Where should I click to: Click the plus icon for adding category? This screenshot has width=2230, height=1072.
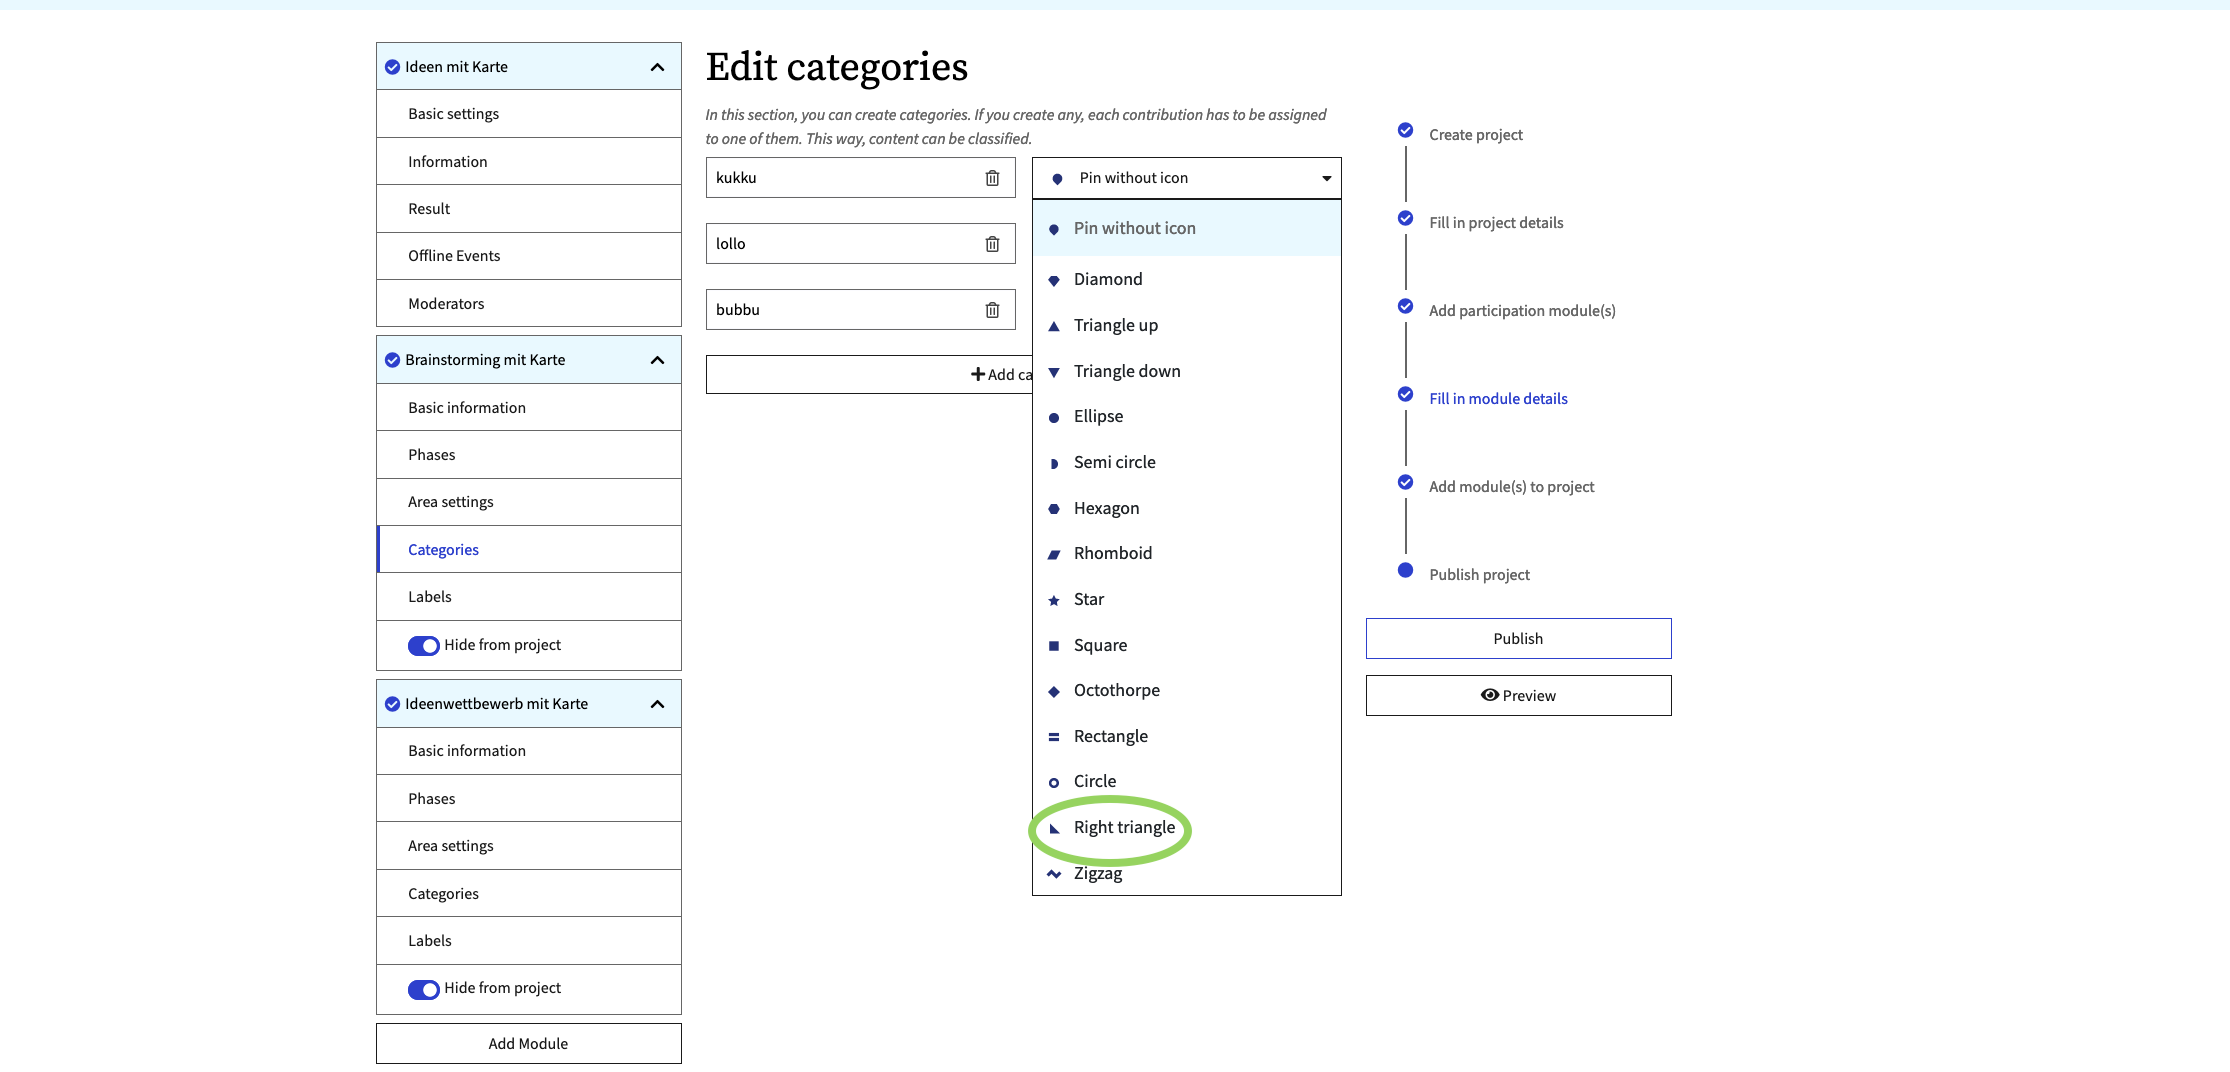tap(978, 374)
